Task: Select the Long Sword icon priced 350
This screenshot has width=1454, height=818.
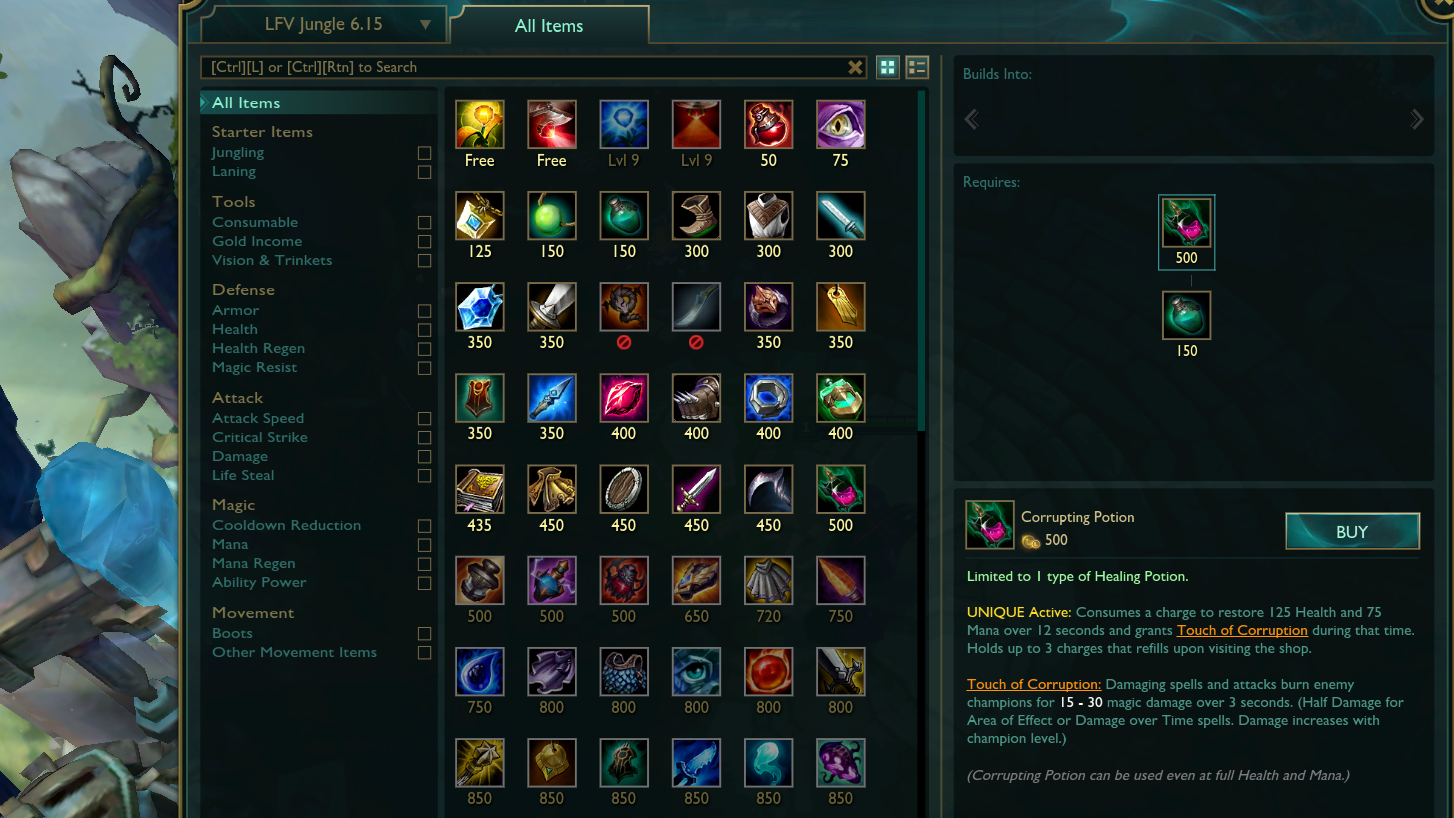Action: pyautogui.click(x=552, y=307)
